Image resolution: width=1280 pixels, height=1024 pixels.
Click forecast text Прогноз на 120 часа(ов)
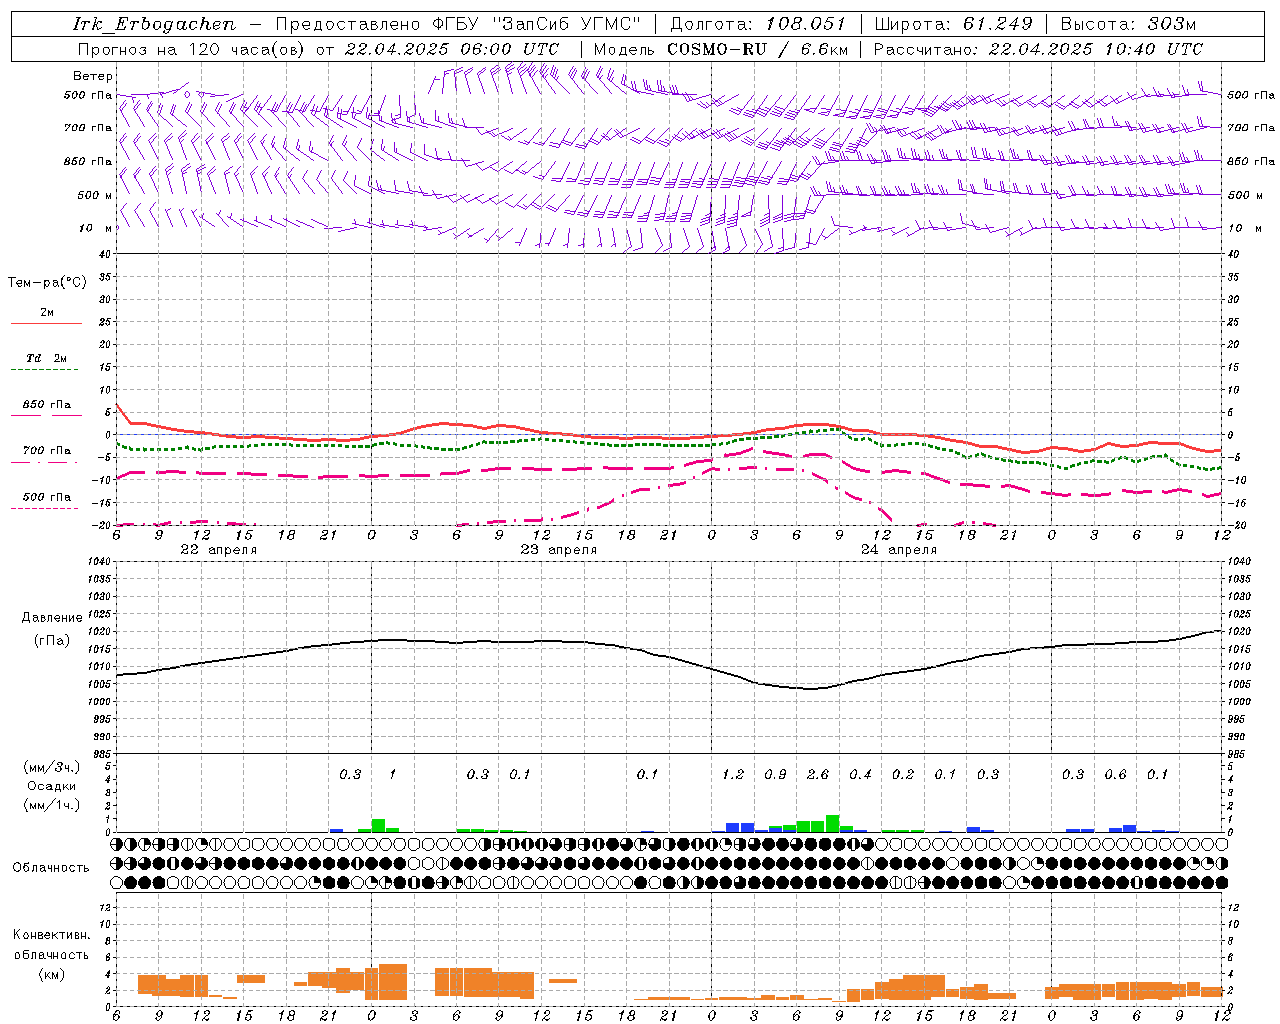[x=193, y=49]
